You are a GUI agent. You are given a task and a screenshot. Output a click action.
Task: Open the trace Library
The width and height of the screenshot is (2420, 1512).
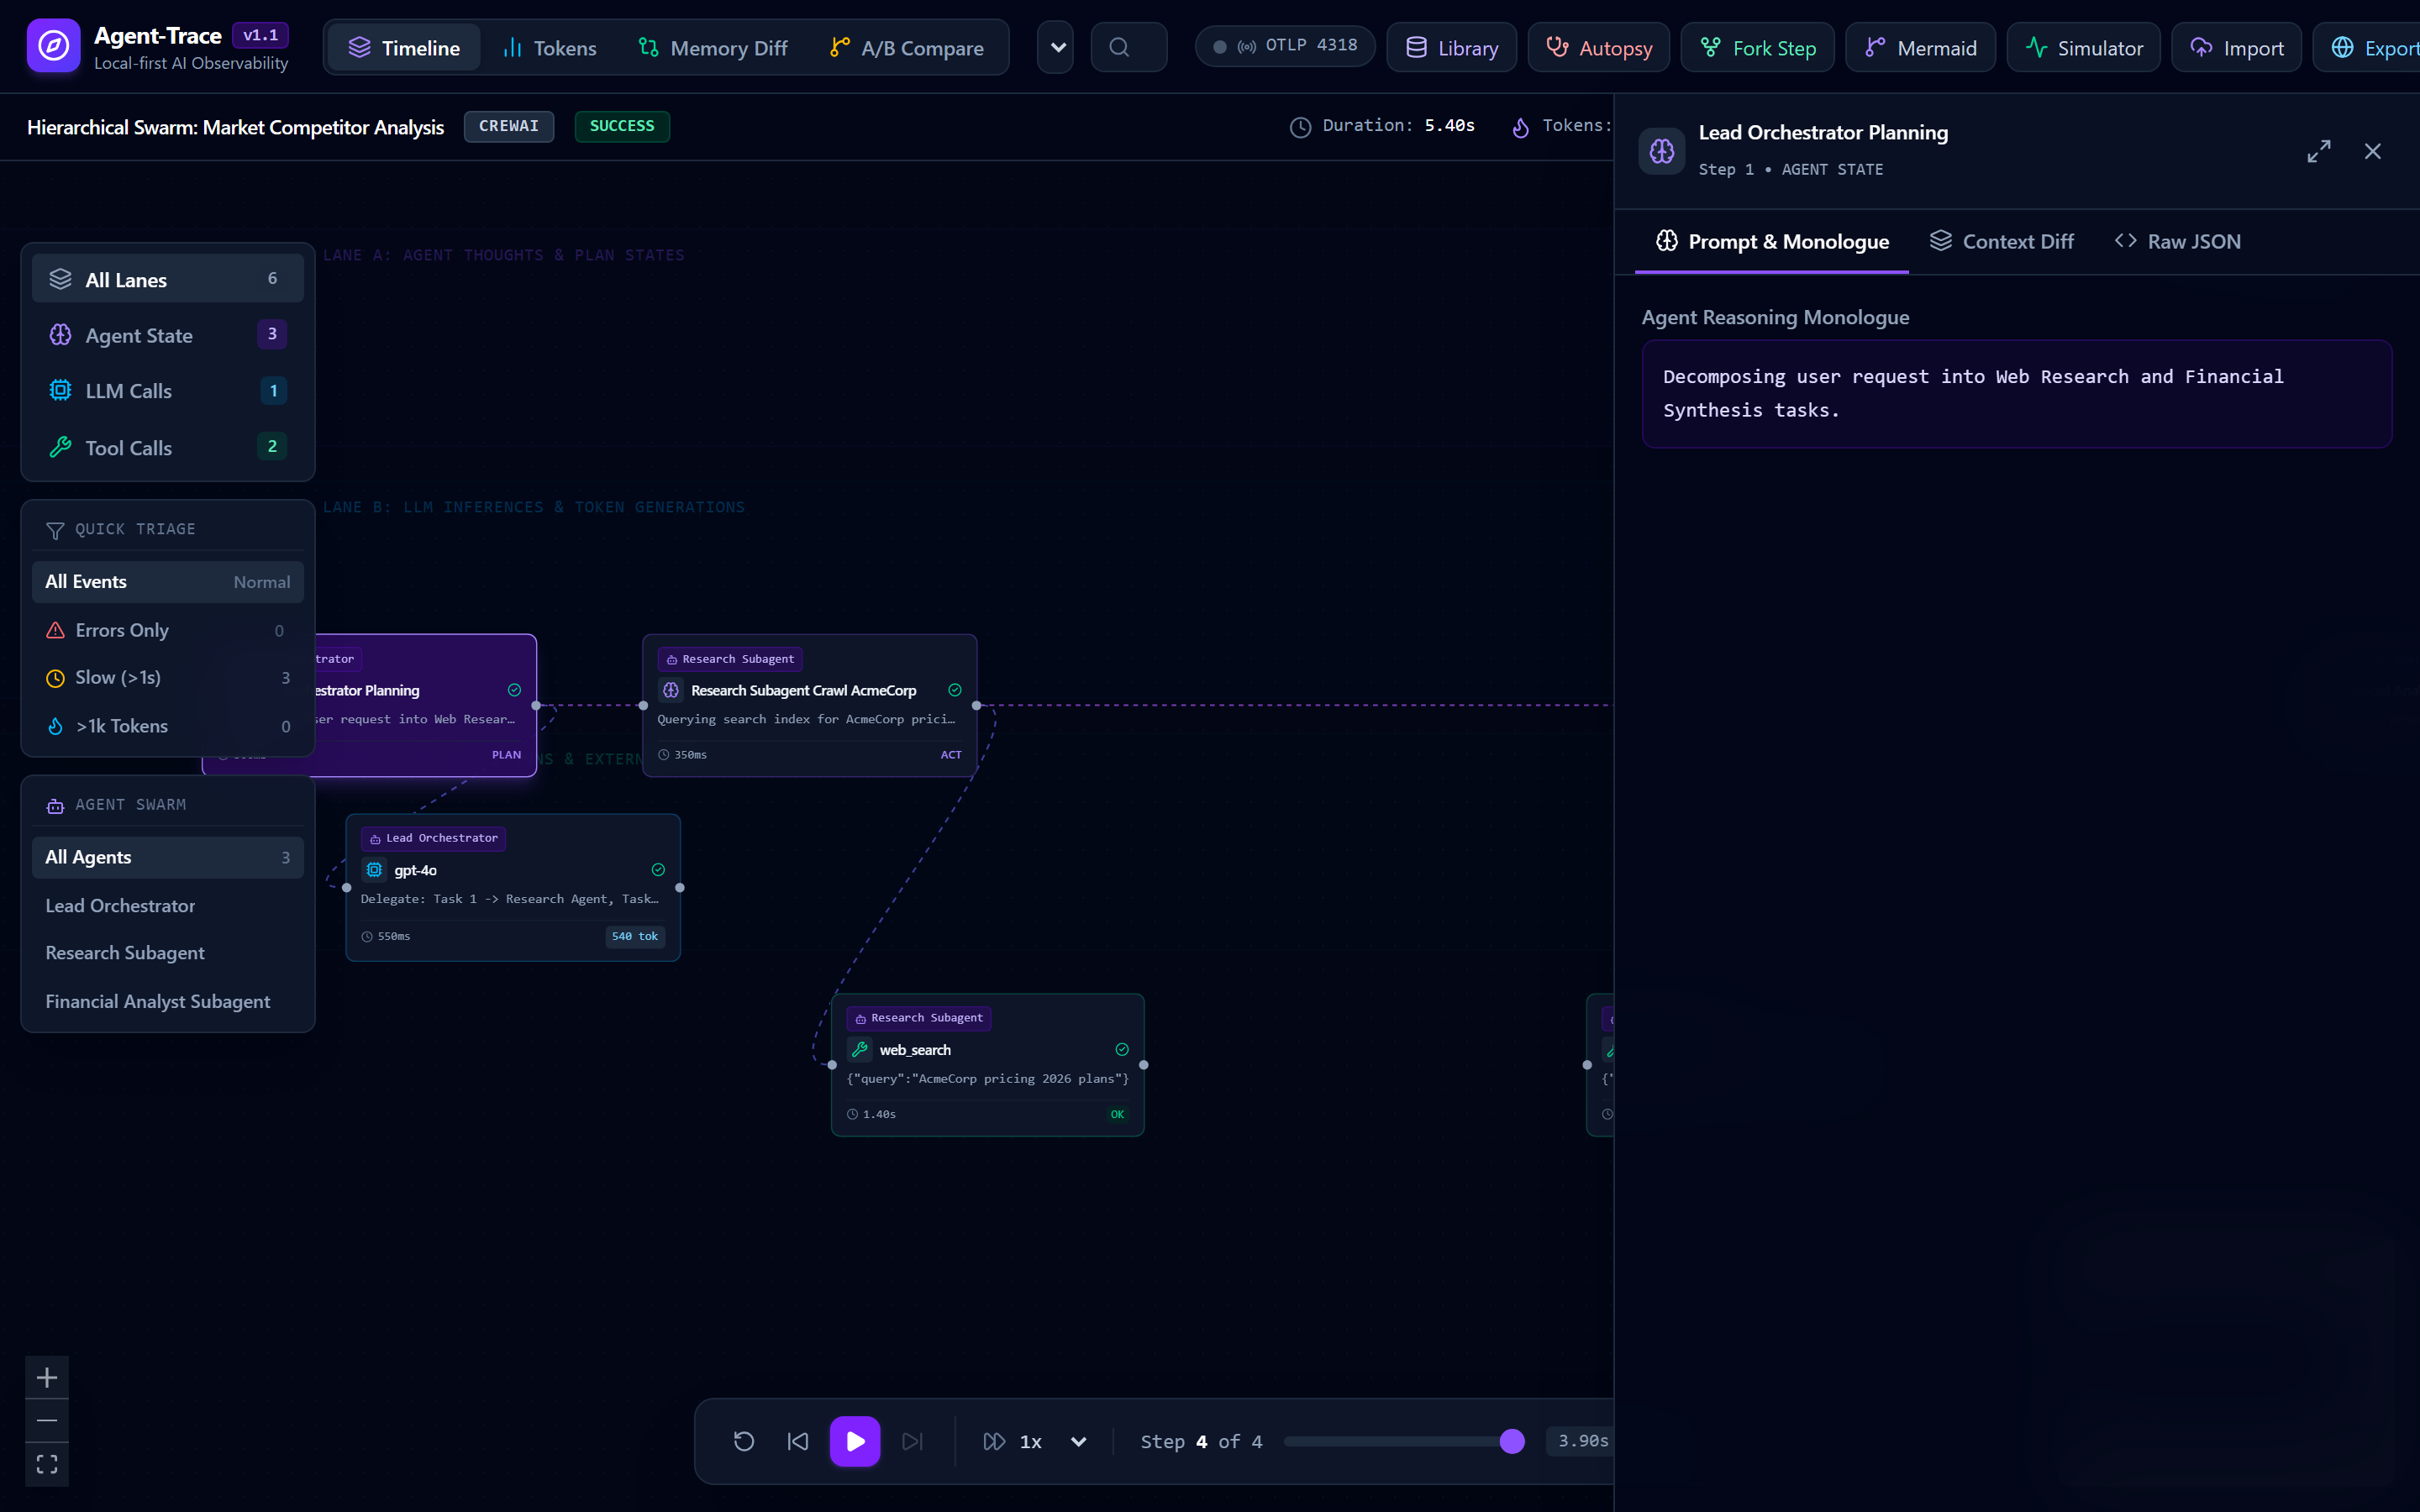[x=1452, y=47]
